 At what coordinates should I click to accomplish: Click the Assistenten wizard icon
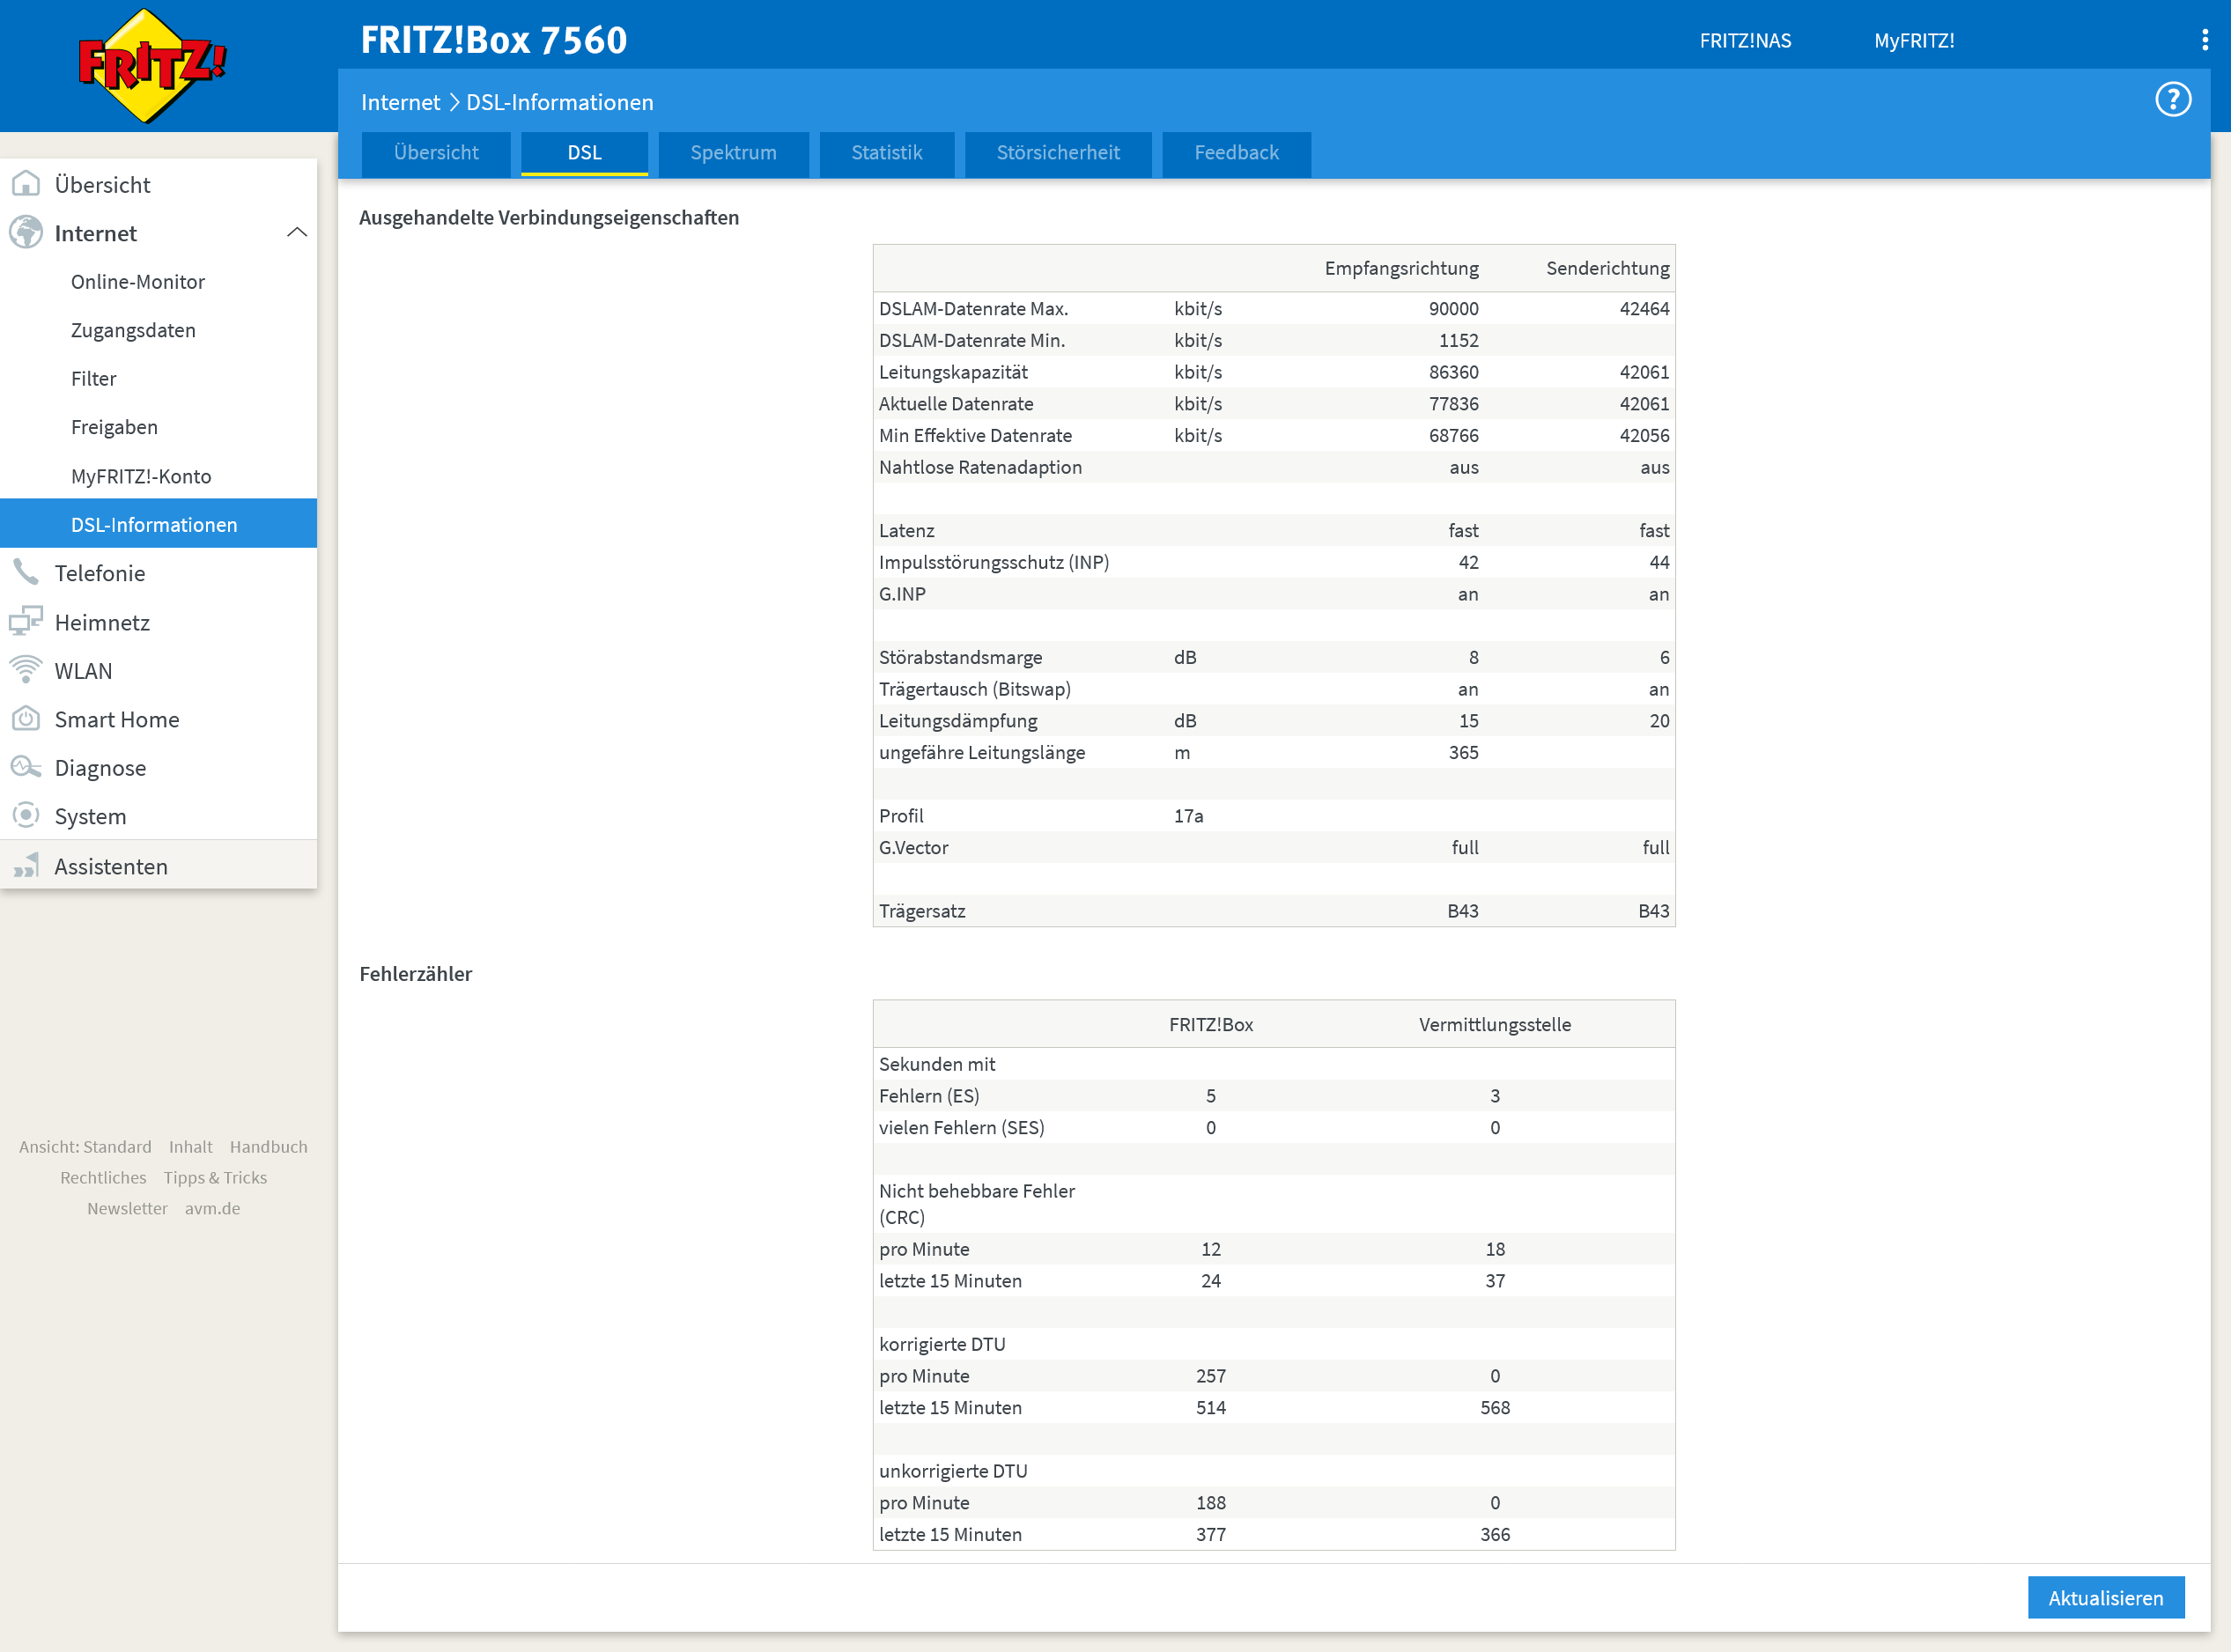(x=26, y=866)
